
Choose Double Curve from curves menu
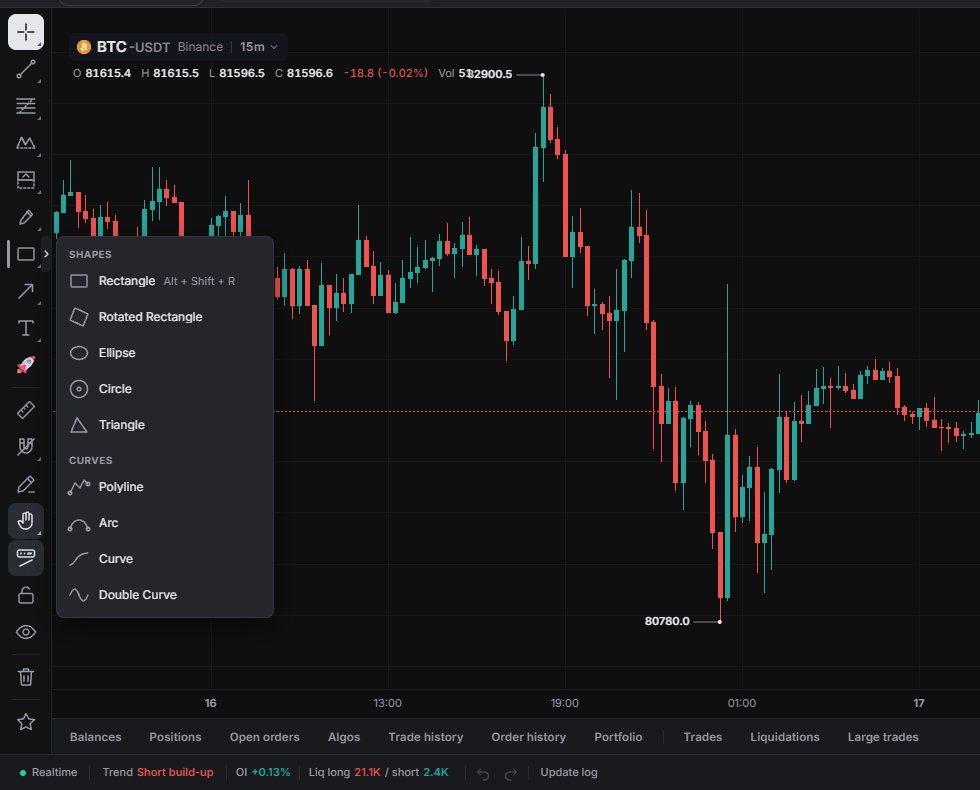click(165, 595)
